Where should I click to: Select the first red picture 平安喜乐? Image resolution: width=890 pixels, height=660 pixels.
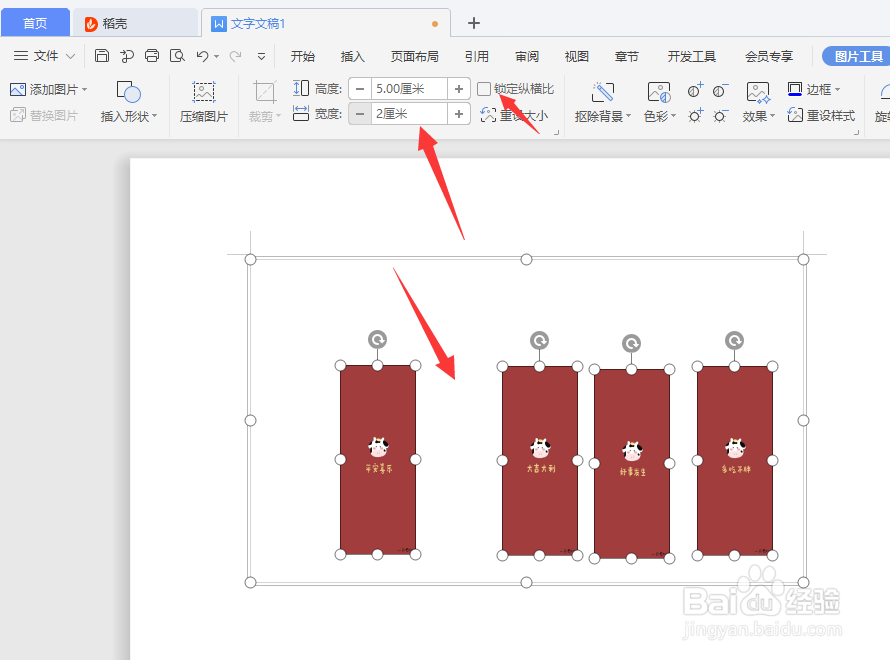click(378, 460)
